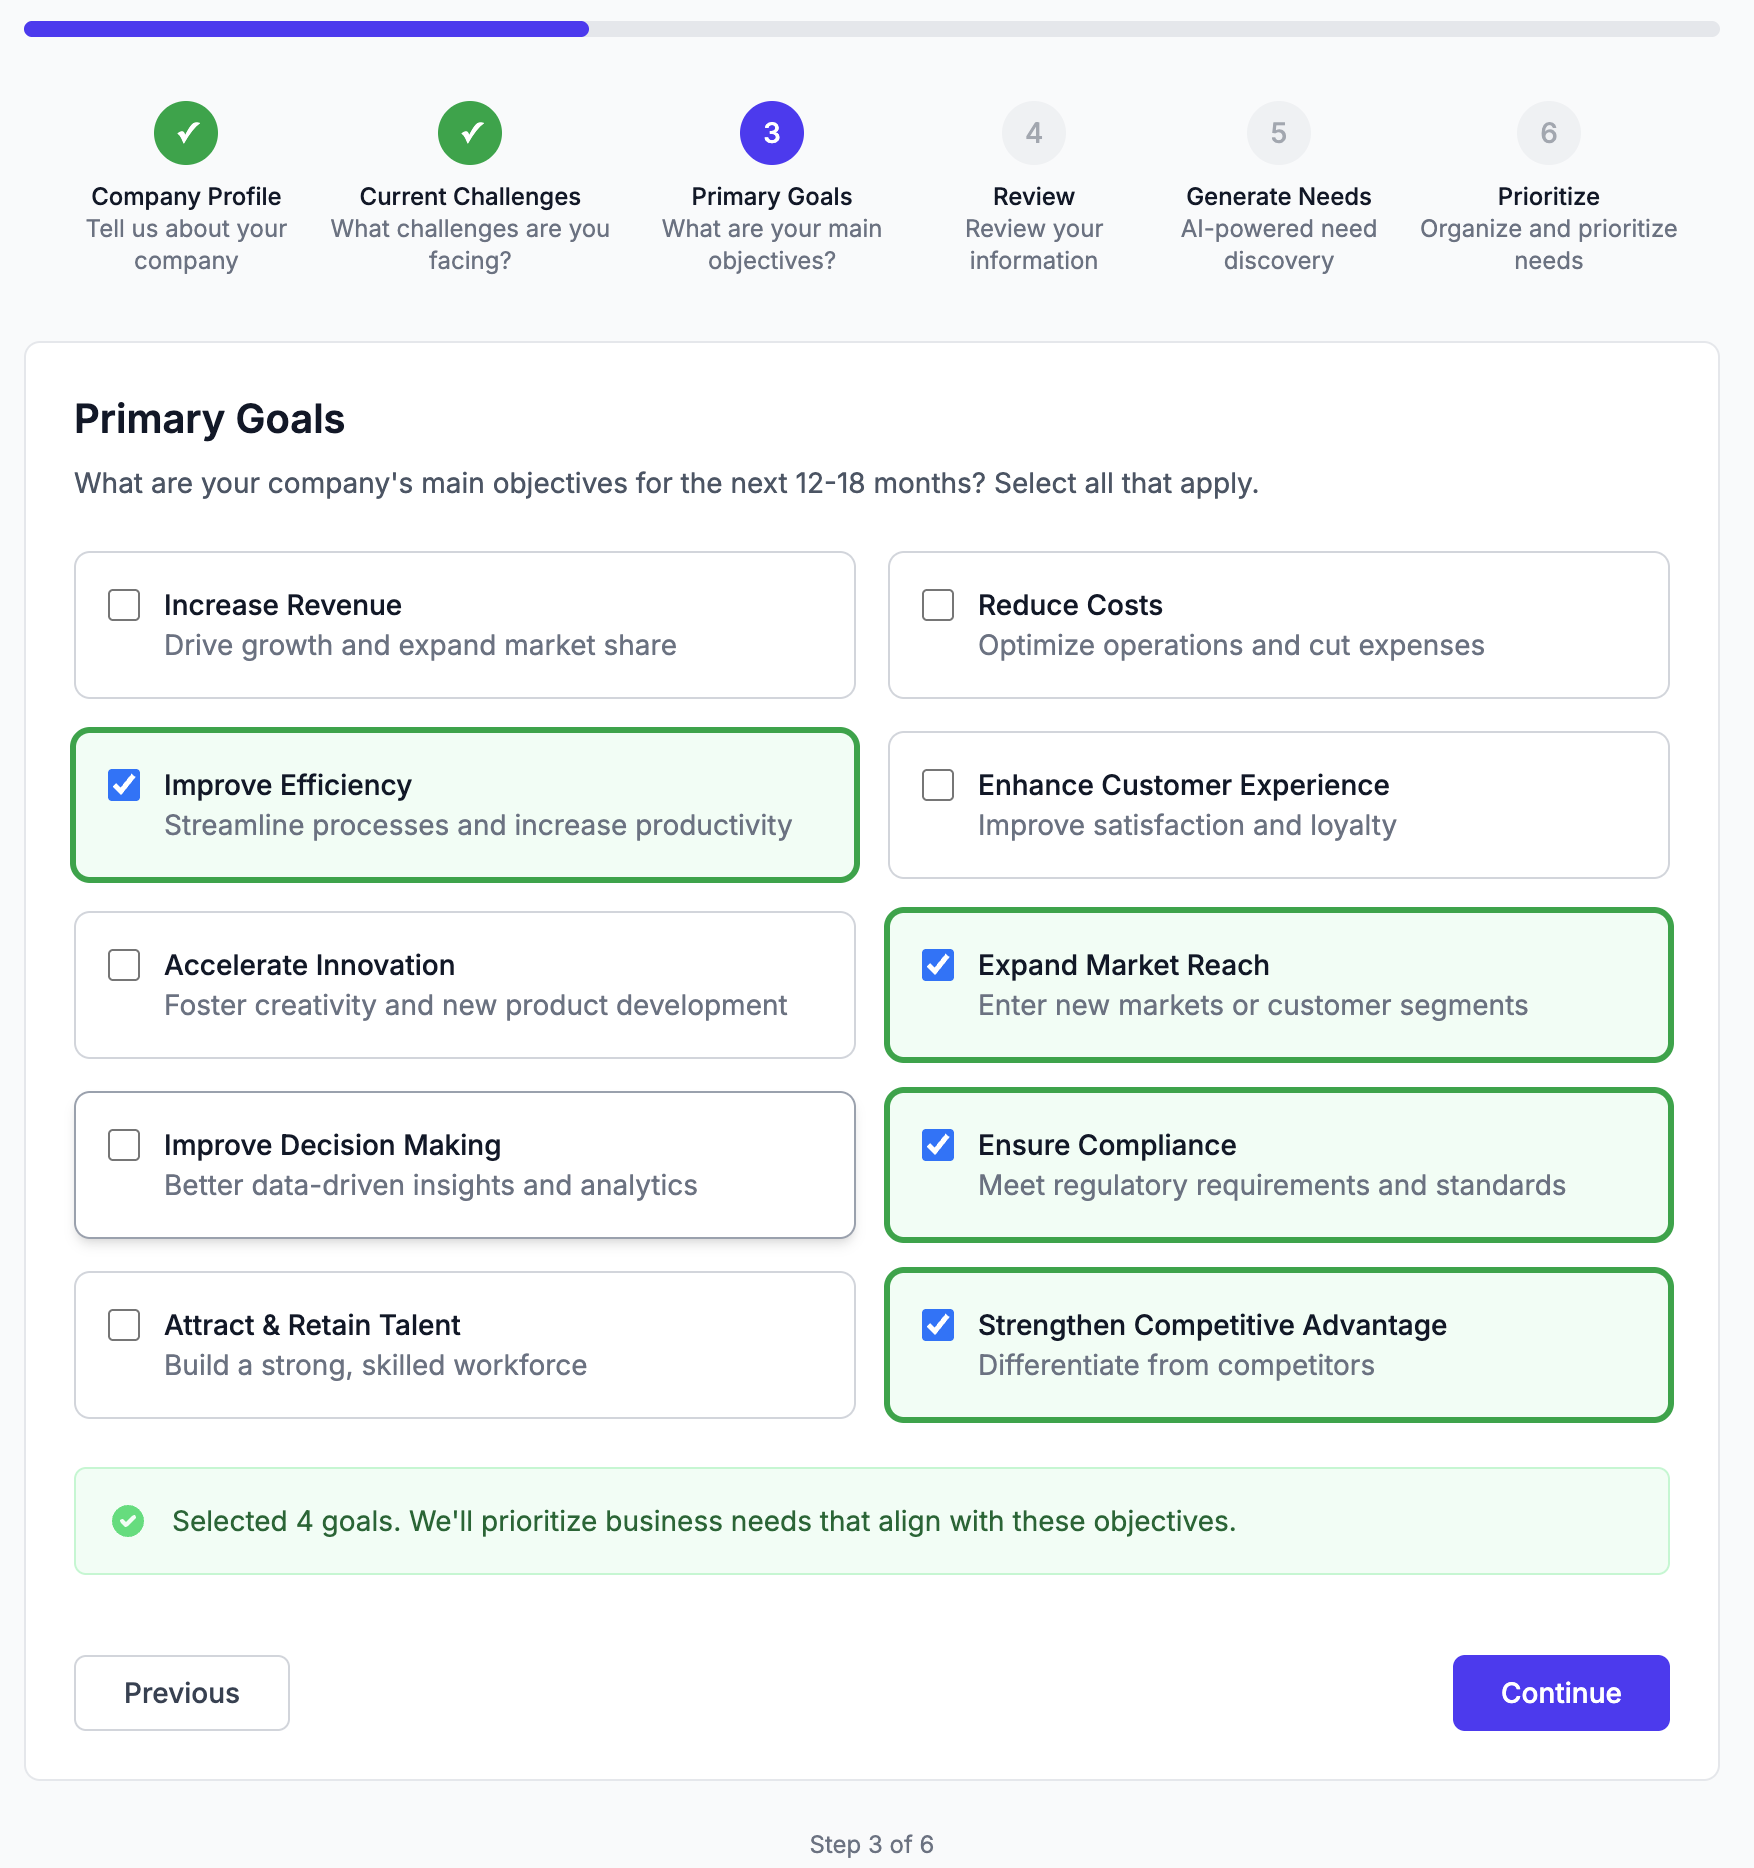This screenshot has width=1754, height=1868.
Task: Check the Increase Revenue checkbox
Action: [x=124, y=605]
